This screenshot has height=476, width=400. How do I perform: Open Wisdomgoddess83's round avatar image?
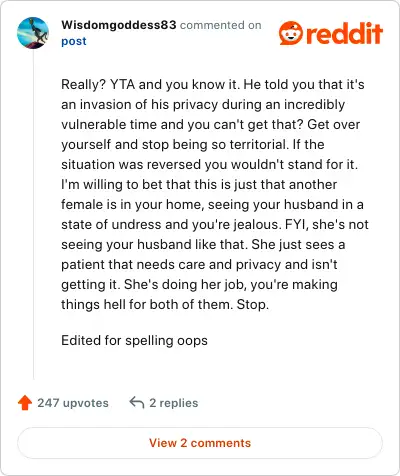pyautogui.click(x=33, y=33)
